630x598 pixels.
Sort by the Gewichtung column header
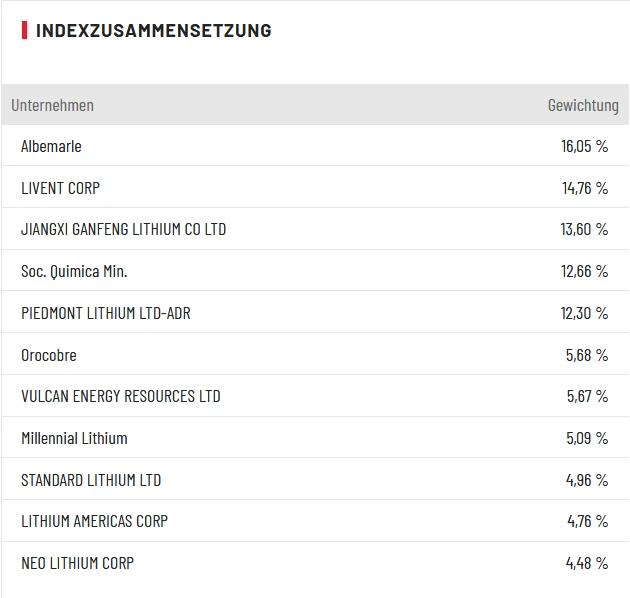pyautogui.click(x=582, y=105)
